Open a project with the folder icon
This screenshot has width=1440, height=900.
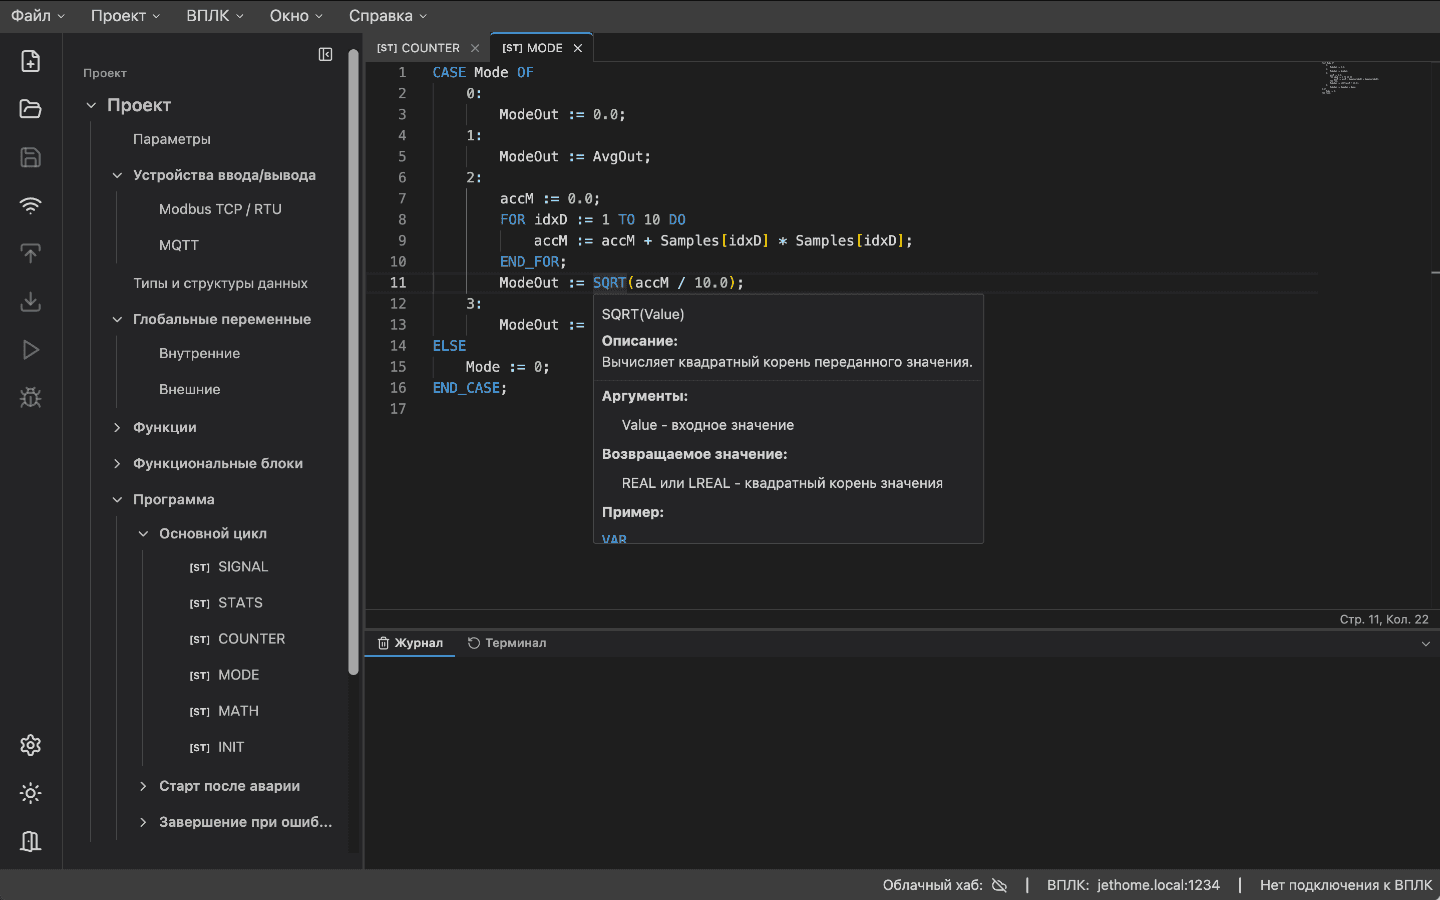(31, 109)
